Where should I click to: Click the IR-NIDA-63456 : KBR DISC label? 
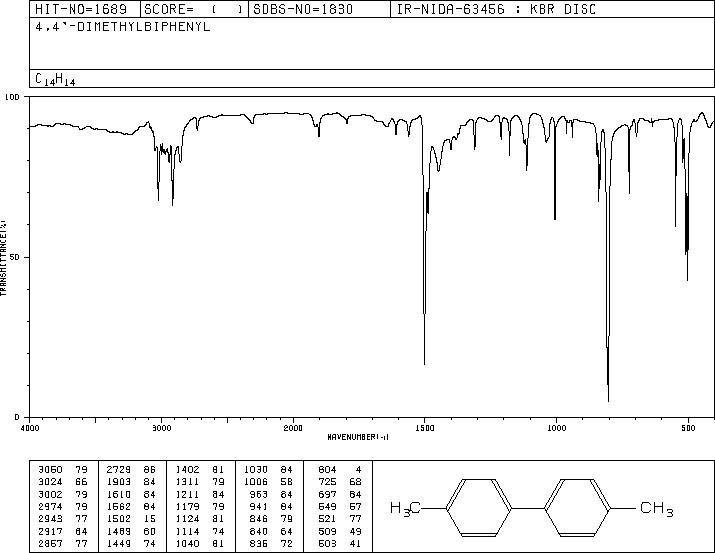(x=496, y=9)
